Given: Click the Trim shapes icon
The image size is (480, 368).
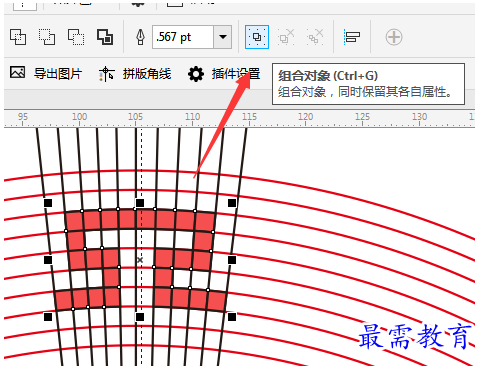Looking at the screenshot, I should (x=47, y=37).
